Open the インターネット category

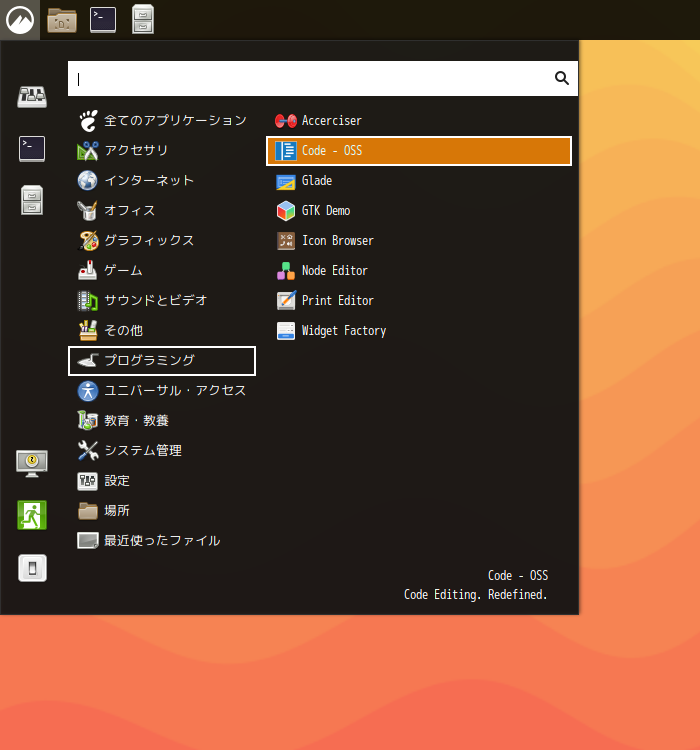[x=162, y=181]
